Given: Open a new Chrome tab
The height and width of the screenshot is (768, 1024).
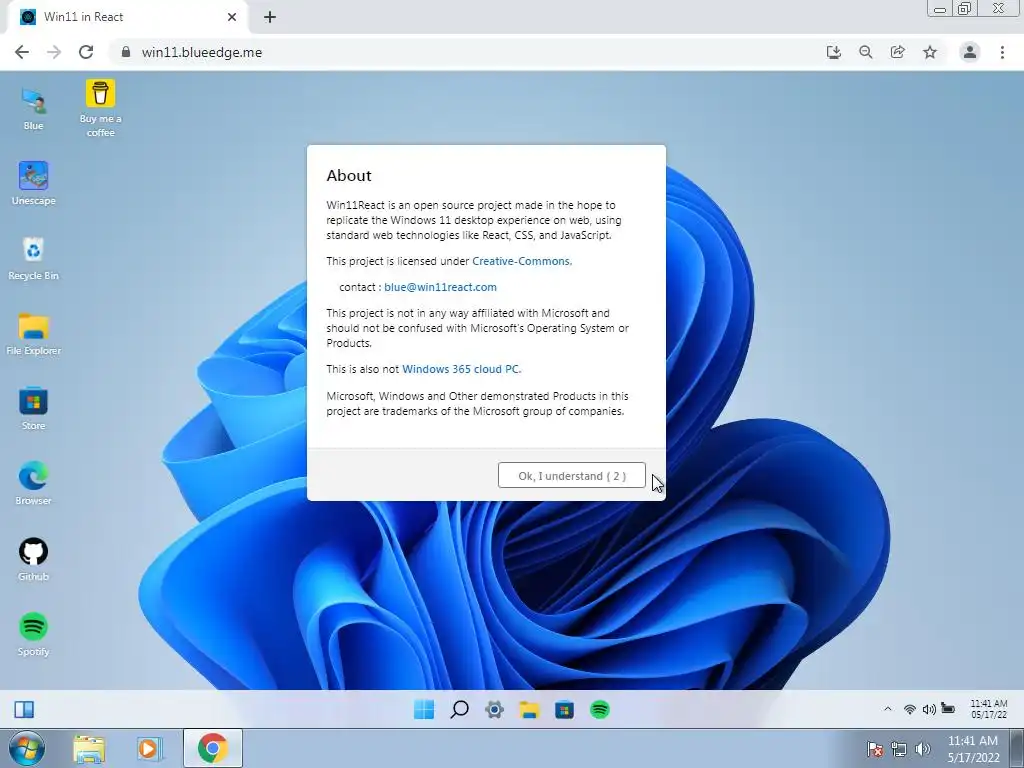Looking at the screenshot, I should pos(270,17).
